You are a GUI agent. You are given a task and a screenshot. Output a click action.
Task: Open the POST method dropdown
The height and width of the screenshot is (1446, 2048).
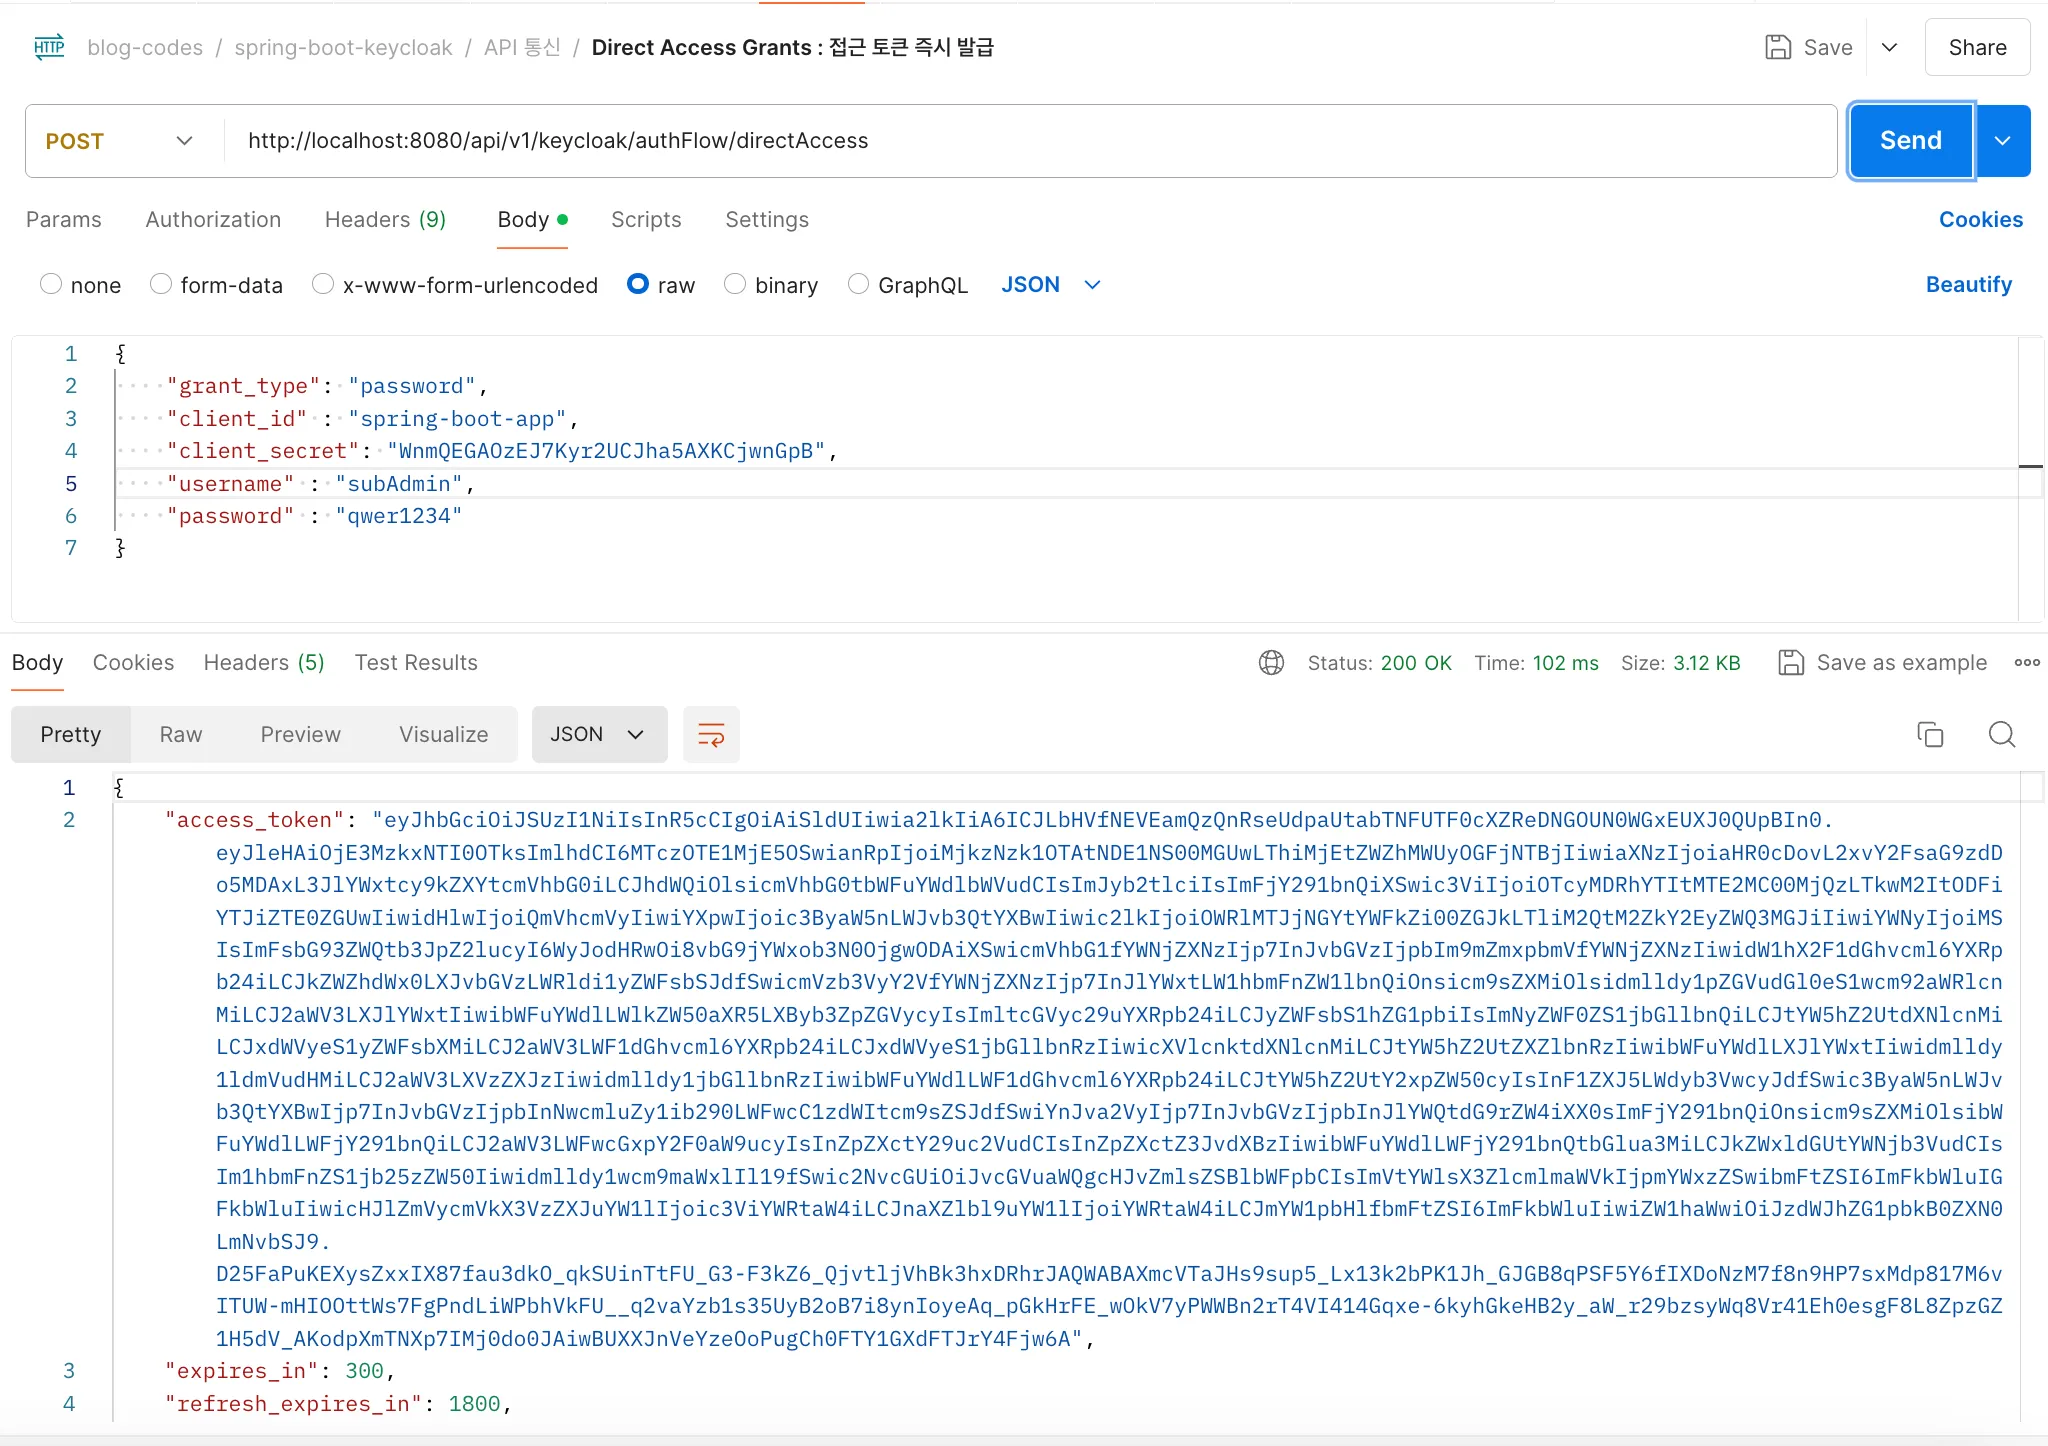(119, 140)
